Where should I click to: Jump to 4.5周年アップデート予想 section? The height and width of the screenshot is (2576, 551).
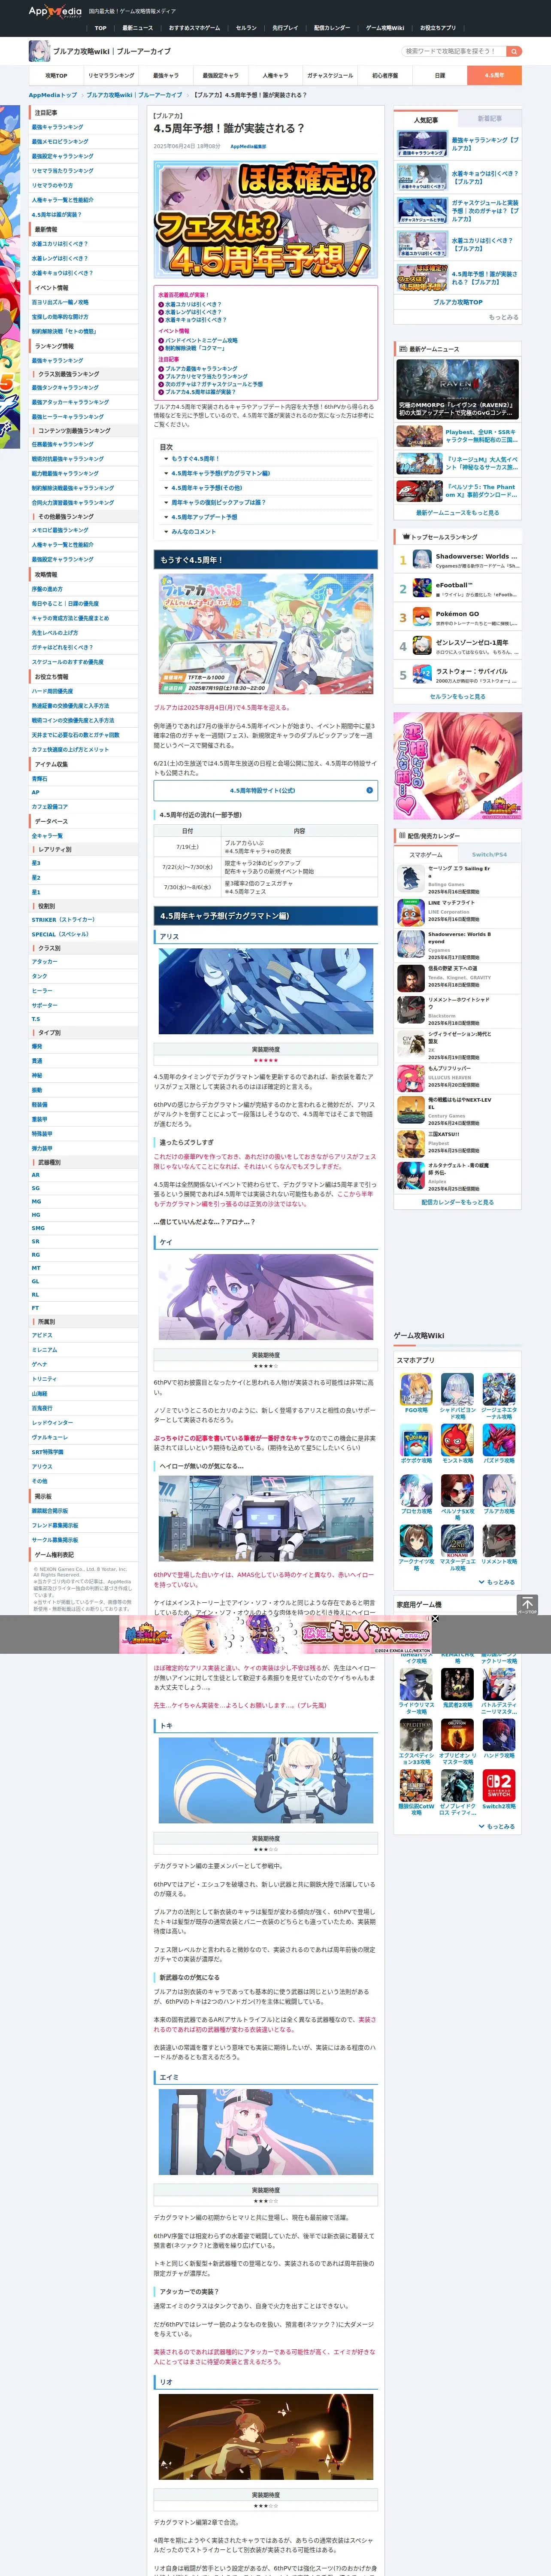point(204,517)
